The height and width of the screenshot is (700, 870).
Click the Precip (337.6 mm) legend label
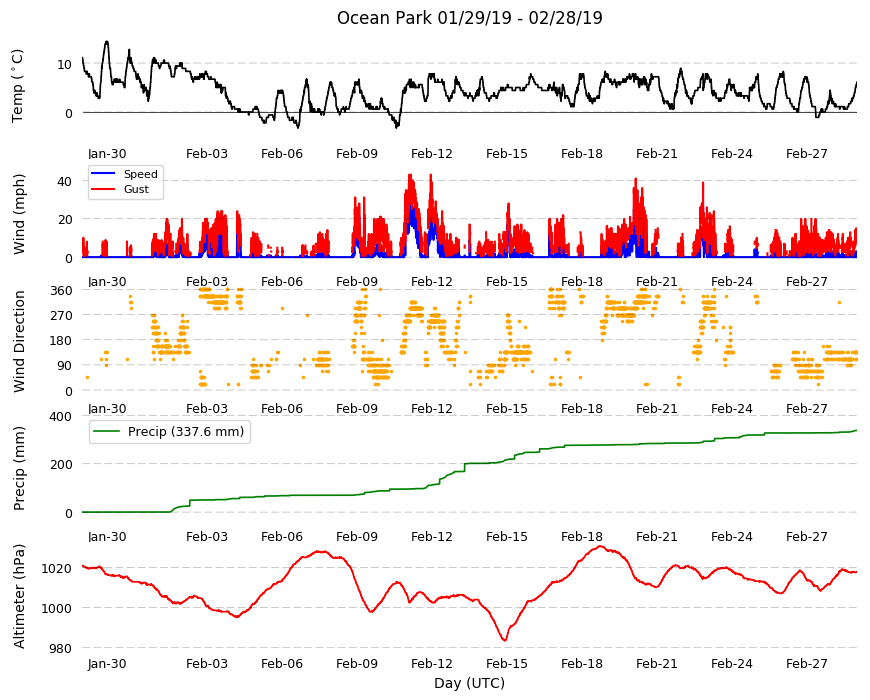(186, 432)
